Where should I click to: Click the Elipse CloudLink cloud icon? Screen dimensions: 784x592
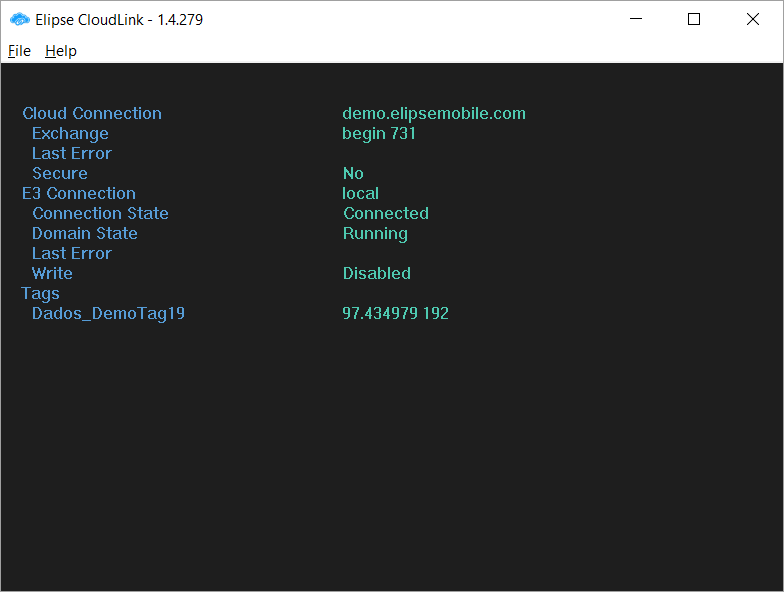(20, 19)
